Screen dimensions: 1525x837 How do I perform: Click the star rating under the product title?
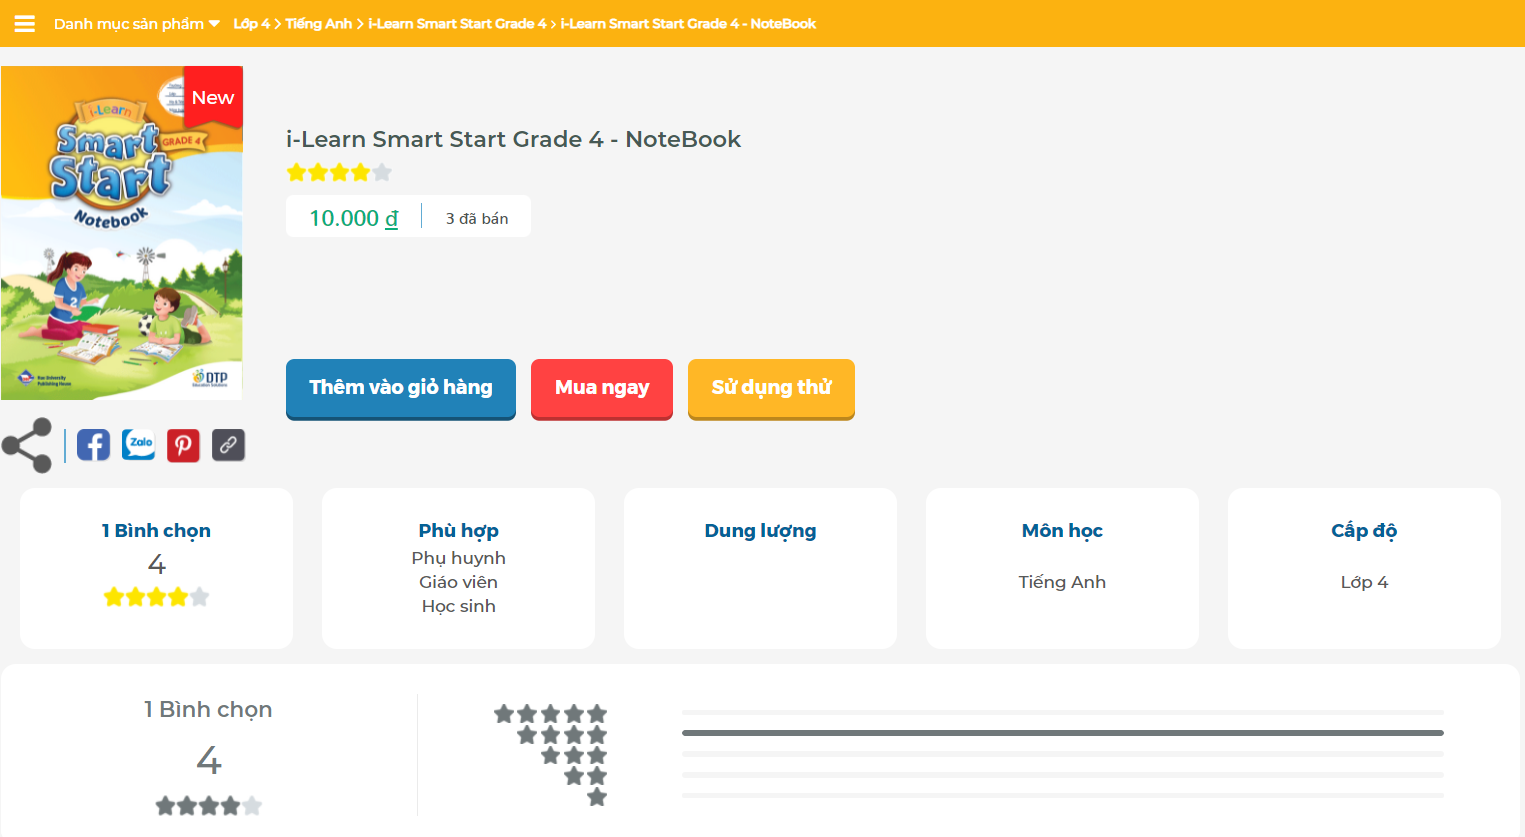click(339, 172)
